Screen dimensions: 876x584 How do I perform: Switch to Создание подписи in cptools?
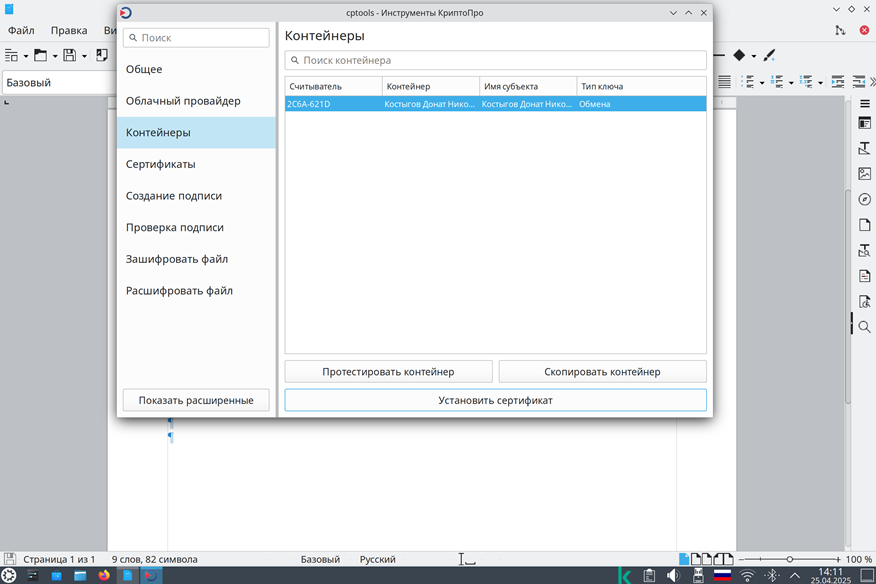coord(197,196)
